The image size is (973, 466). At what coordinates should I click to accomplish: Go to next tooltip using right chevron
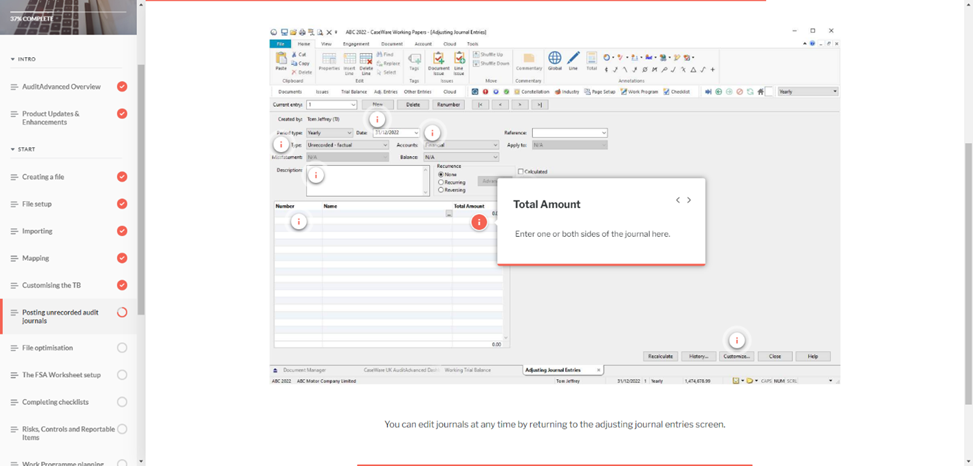(689, 200)
